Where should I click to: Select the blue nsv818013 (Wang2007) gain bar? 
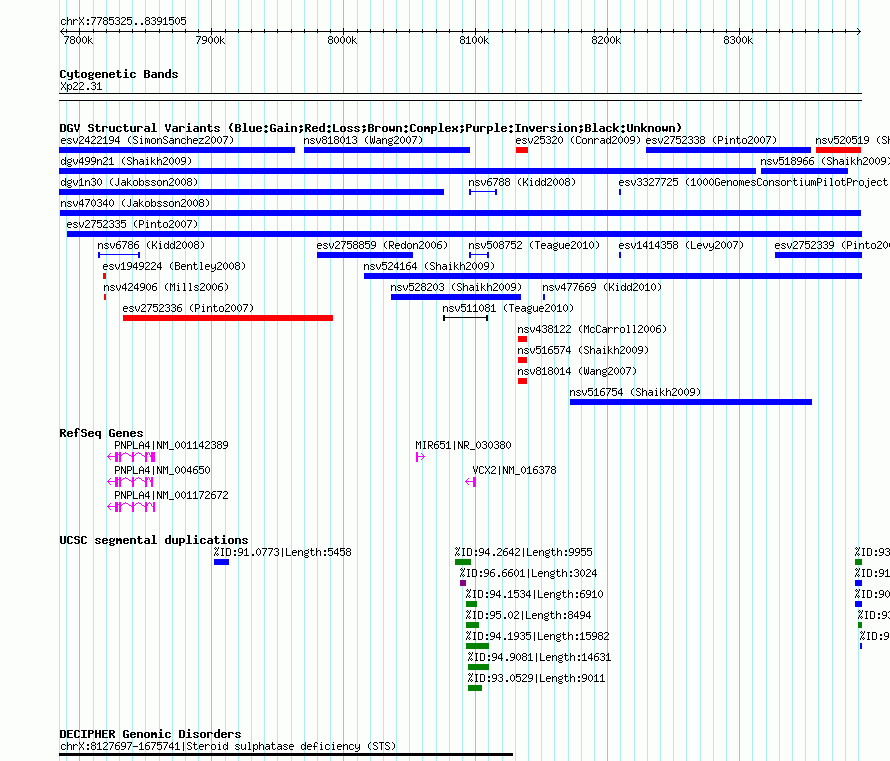[x=387, y=150]
